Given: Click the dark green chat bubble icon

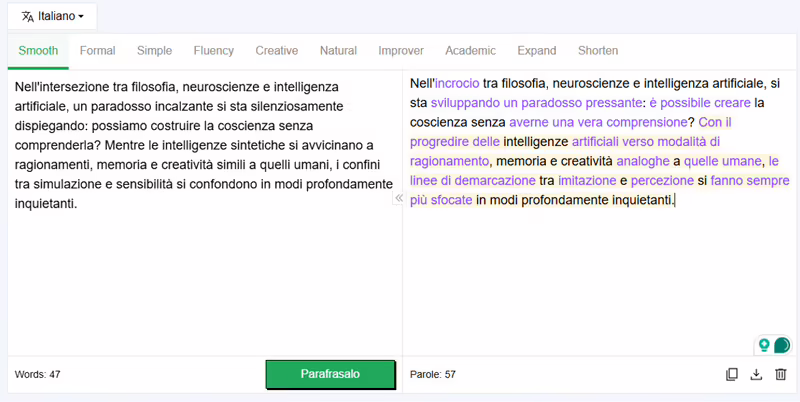Looking at the screenshot, I should (782, 345).
